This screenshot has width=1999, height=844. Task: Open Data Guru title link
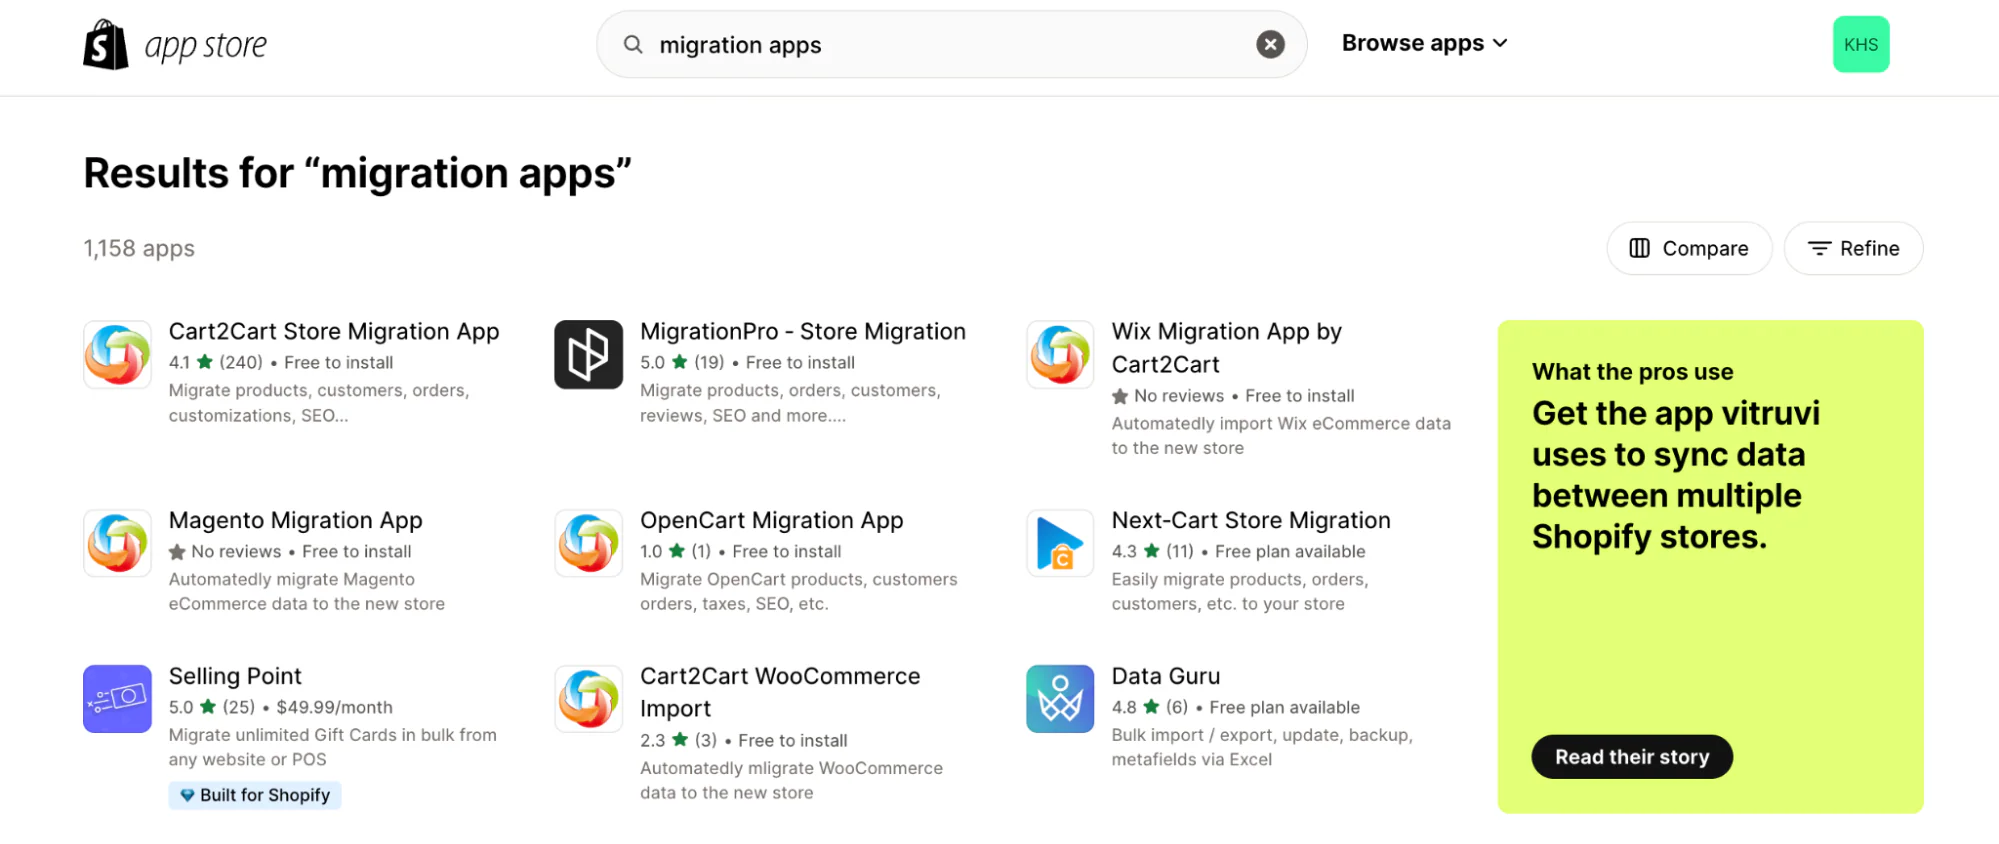point(1166,676)
